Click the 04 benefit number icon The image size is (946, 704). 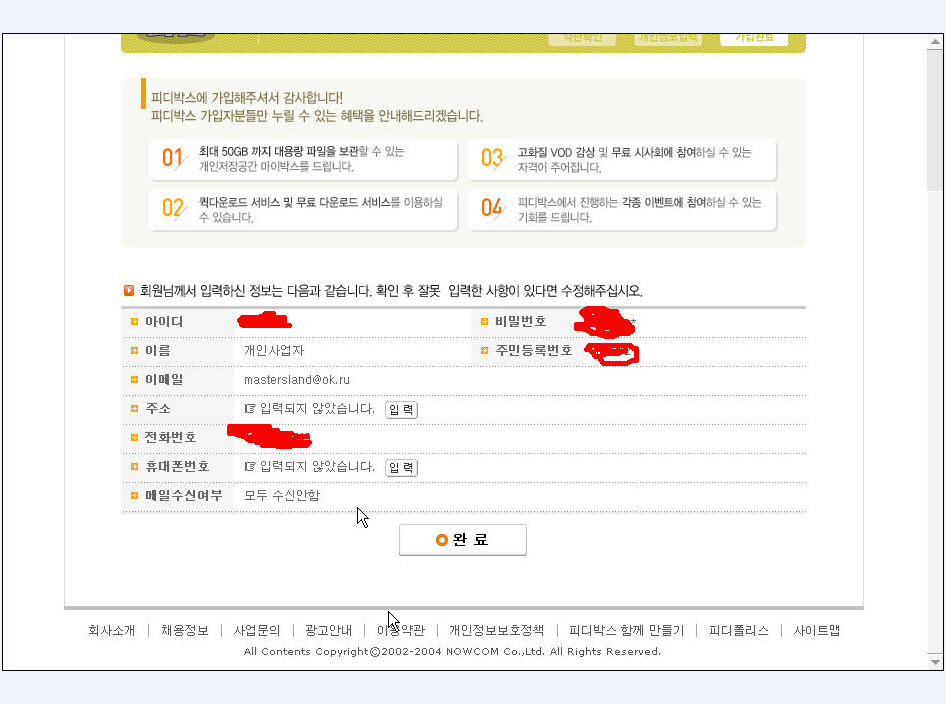492,208
